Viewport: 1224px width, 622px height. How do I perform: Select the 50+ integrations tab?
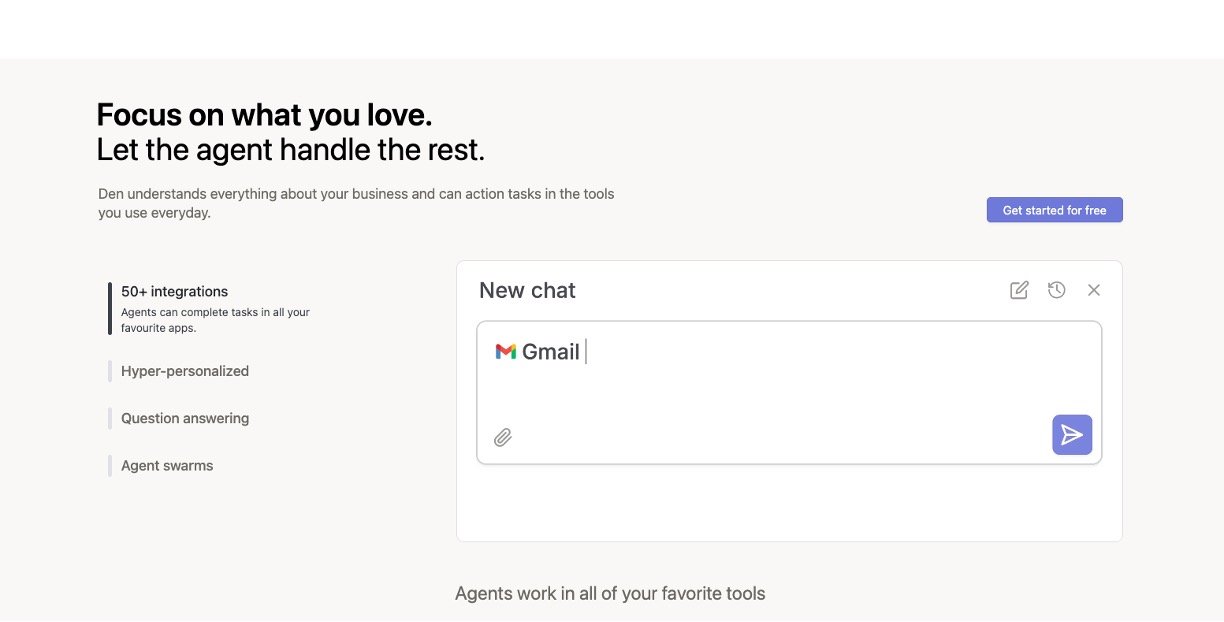[175, 292]
